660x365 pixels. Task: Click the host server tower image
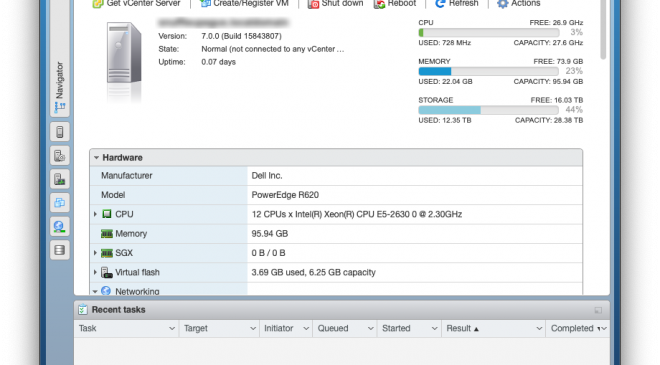[124, 53]
